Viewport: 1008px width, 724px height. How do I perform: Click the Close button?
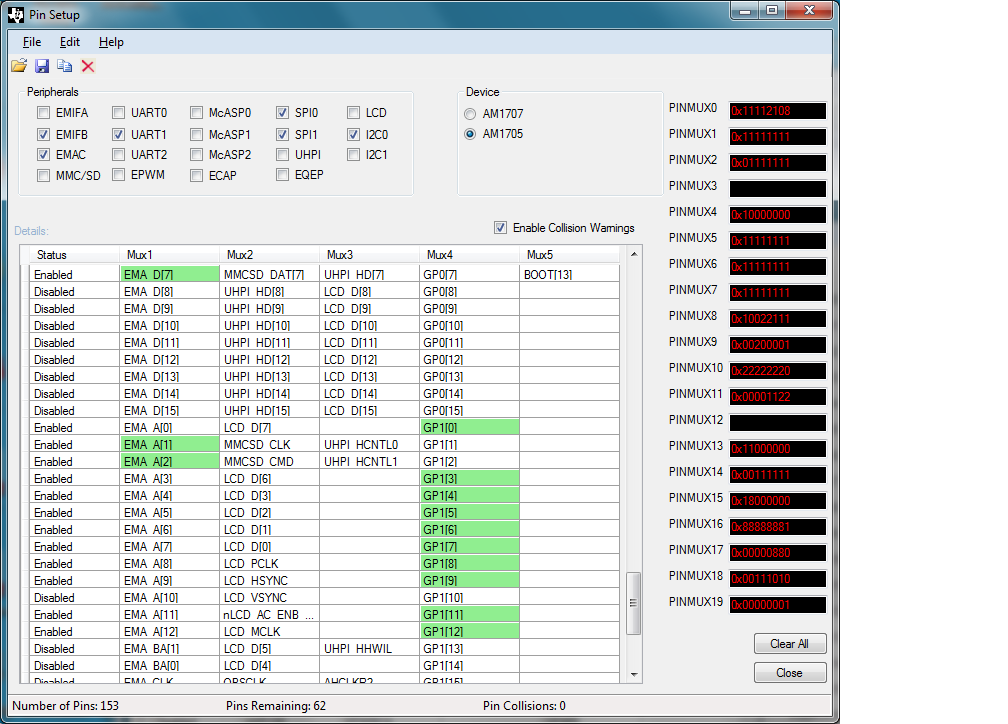coord(789,673)
